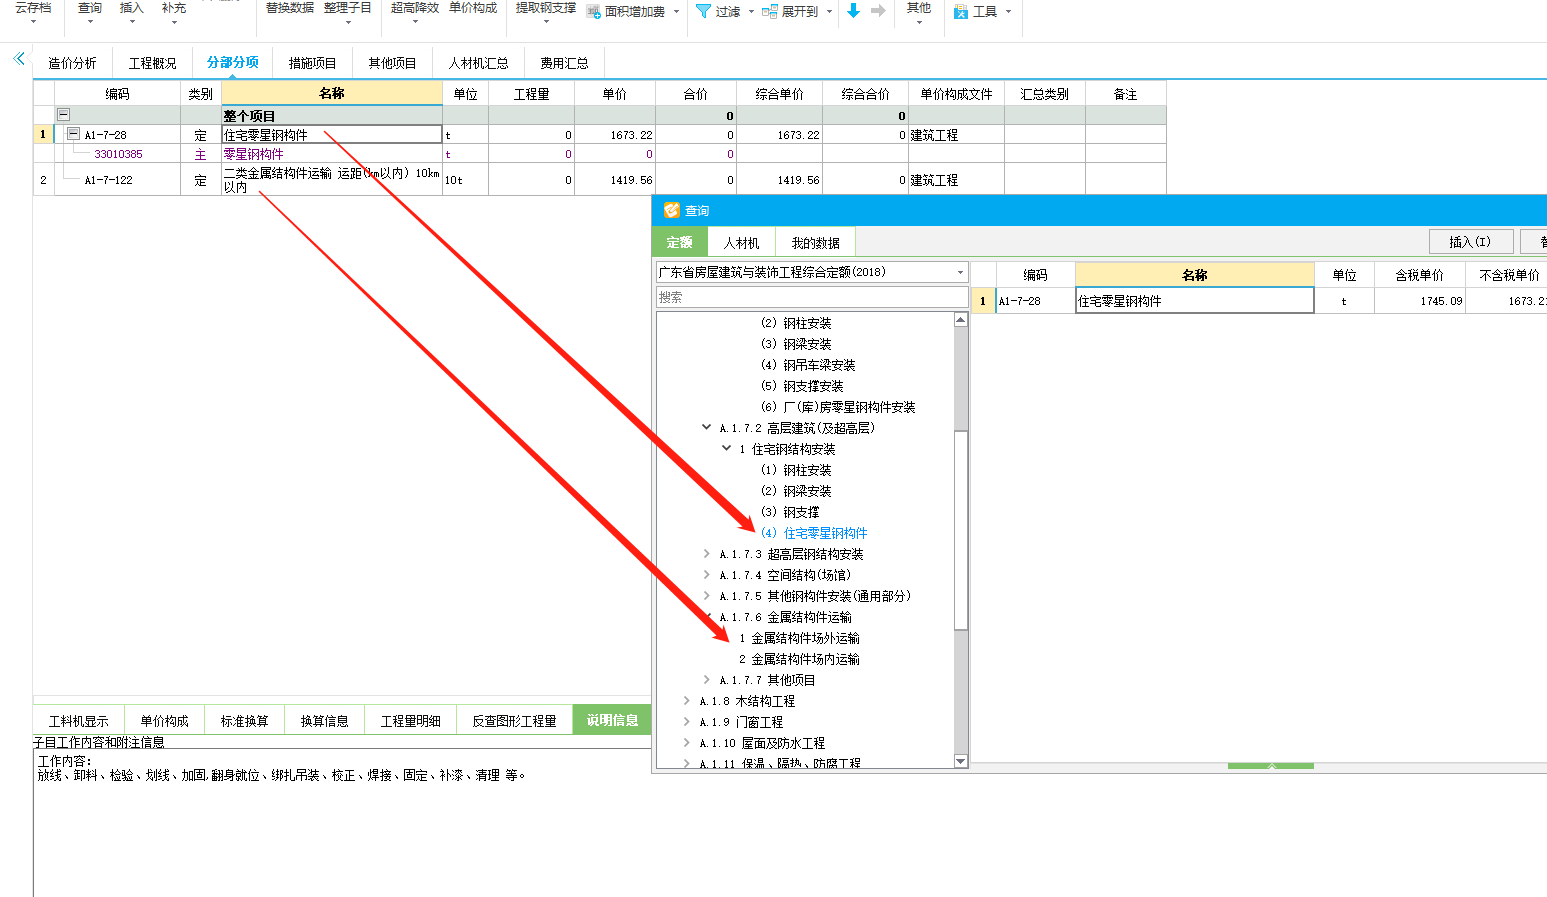The image size is (1547, 897).
Task: Click the A1-7-28 result row in query
Action: click(x=1259, y=301)
